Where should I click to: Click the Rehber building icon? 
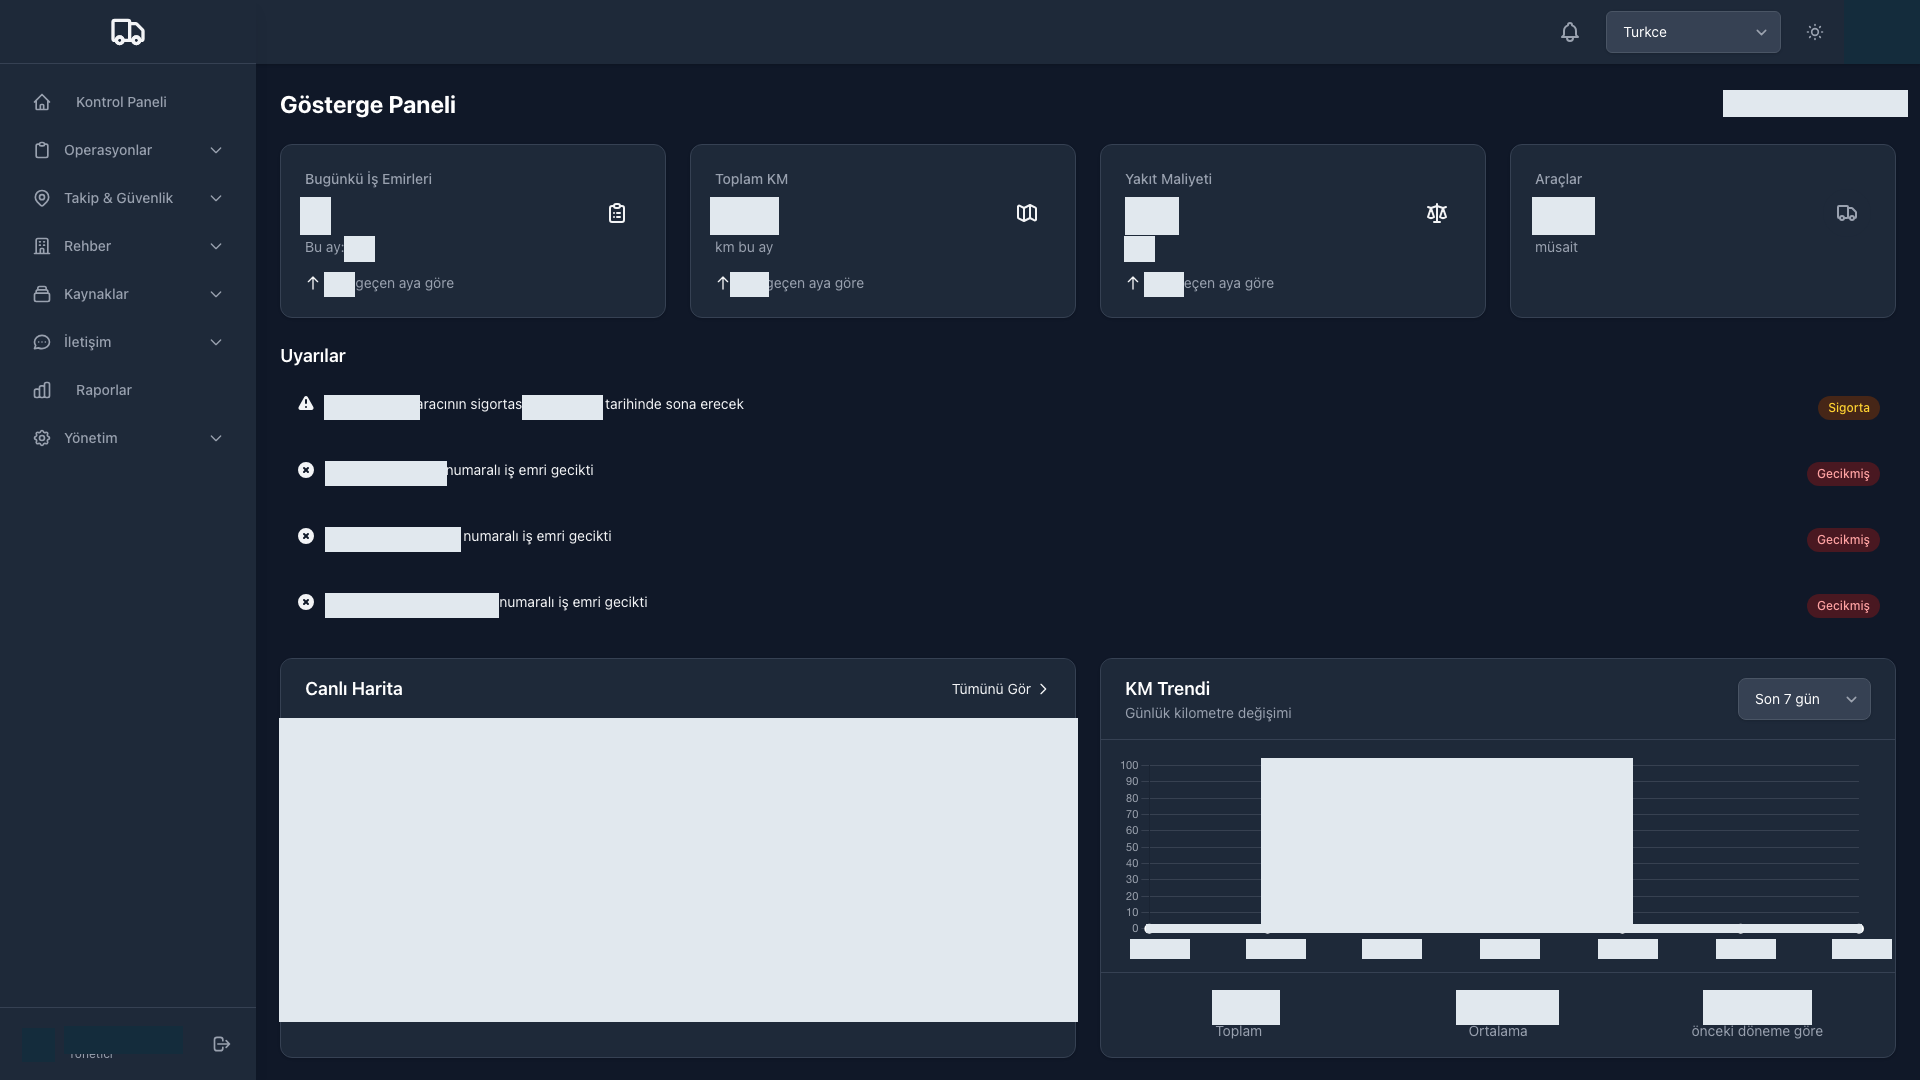pos(42,246)
